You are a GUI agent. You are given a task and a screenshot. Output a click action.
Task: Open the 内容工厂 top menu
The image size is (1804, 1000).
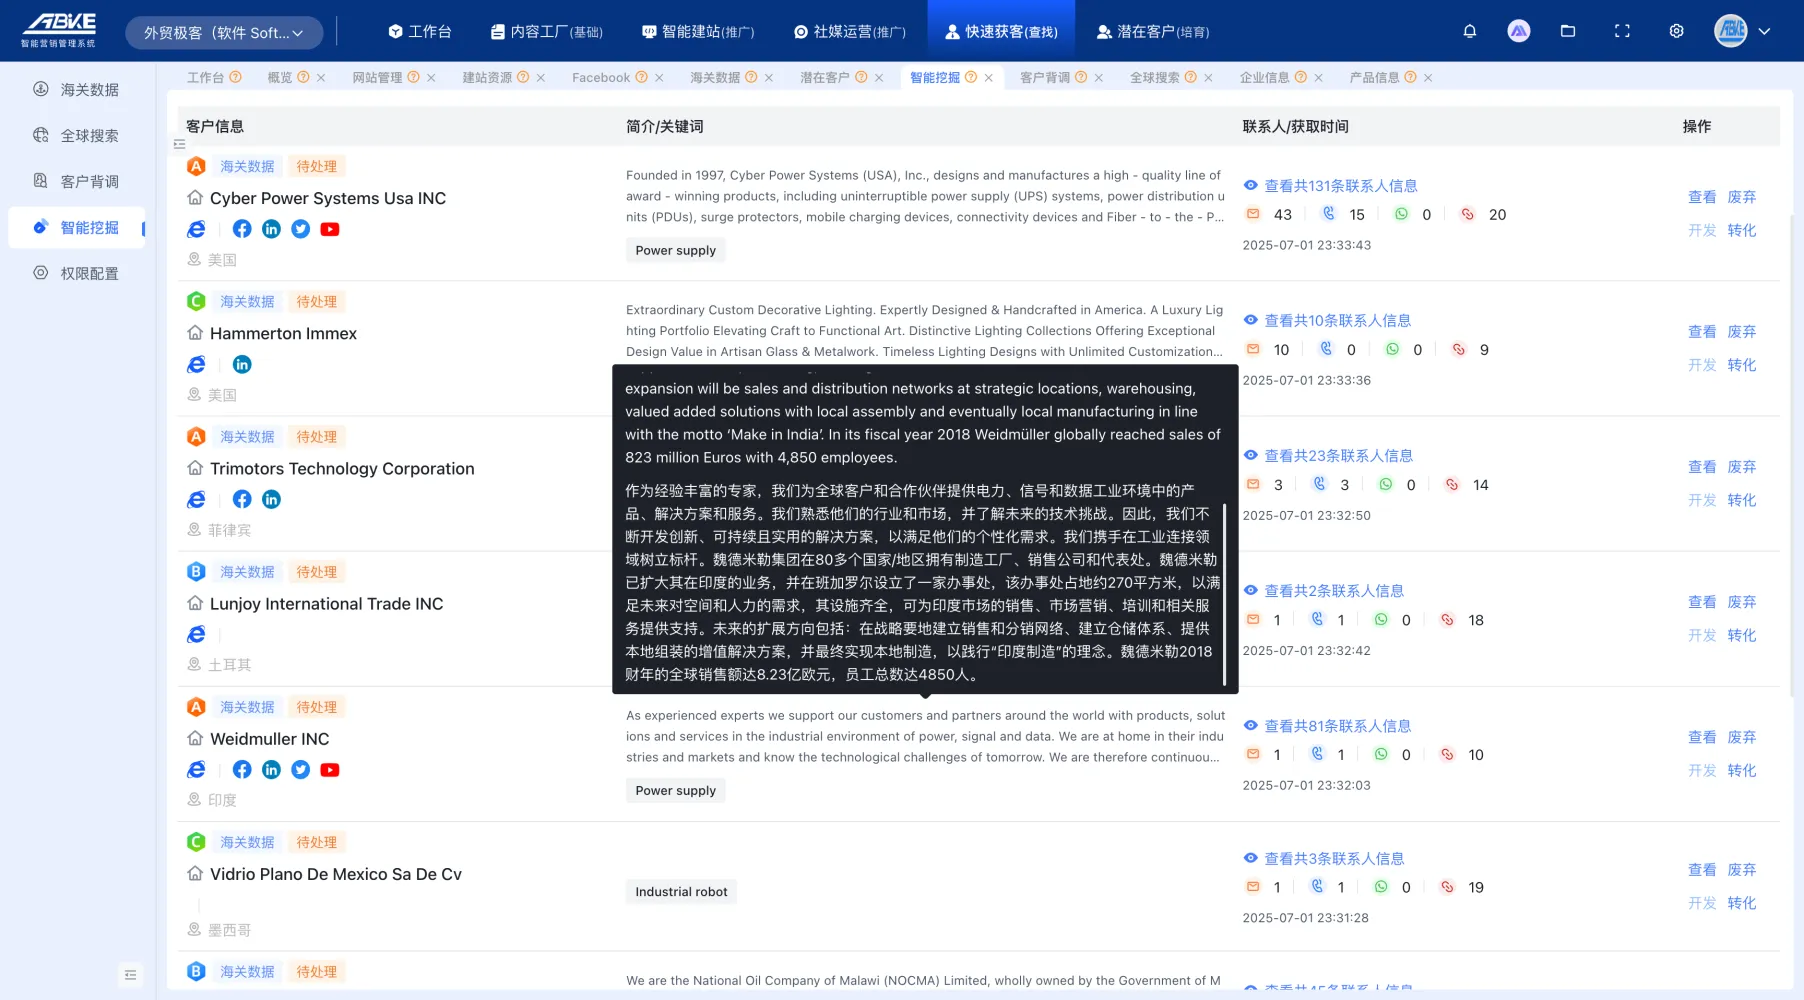tap(547, 32)
